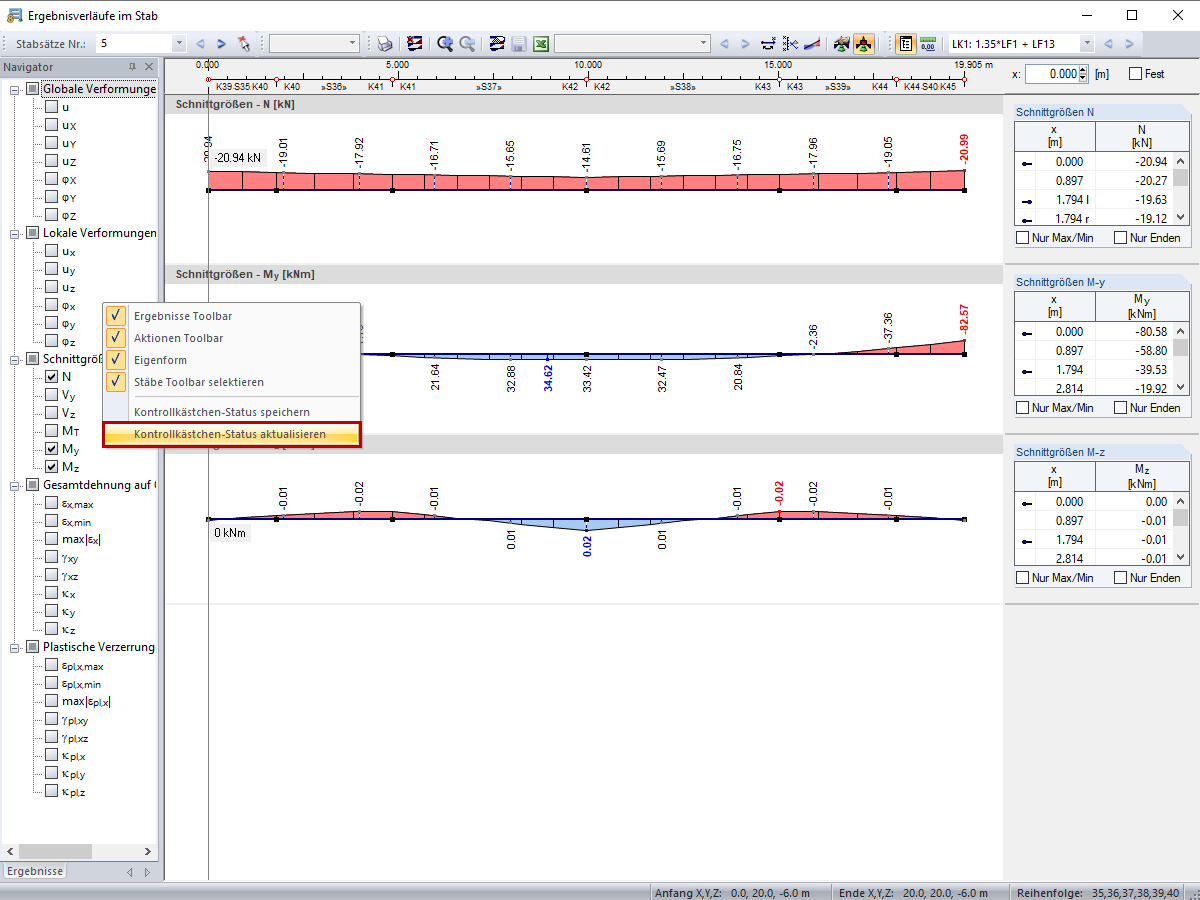Image resolution: width=1200 pixels, height=900 pixels.
Task: Choose Kontrollkästchen-Status speichern
Action: coord(231,412)
